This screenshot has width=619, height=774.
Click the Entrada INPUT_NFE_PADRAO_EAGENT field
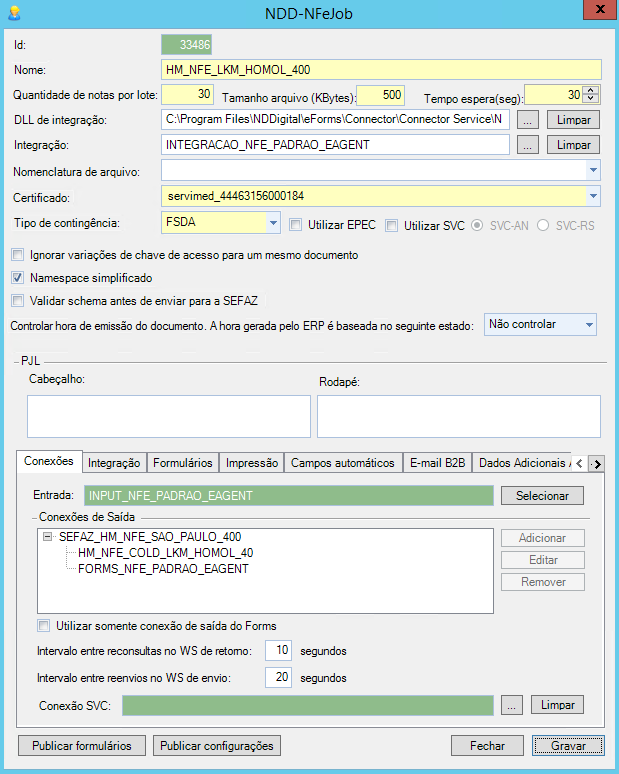289,496
